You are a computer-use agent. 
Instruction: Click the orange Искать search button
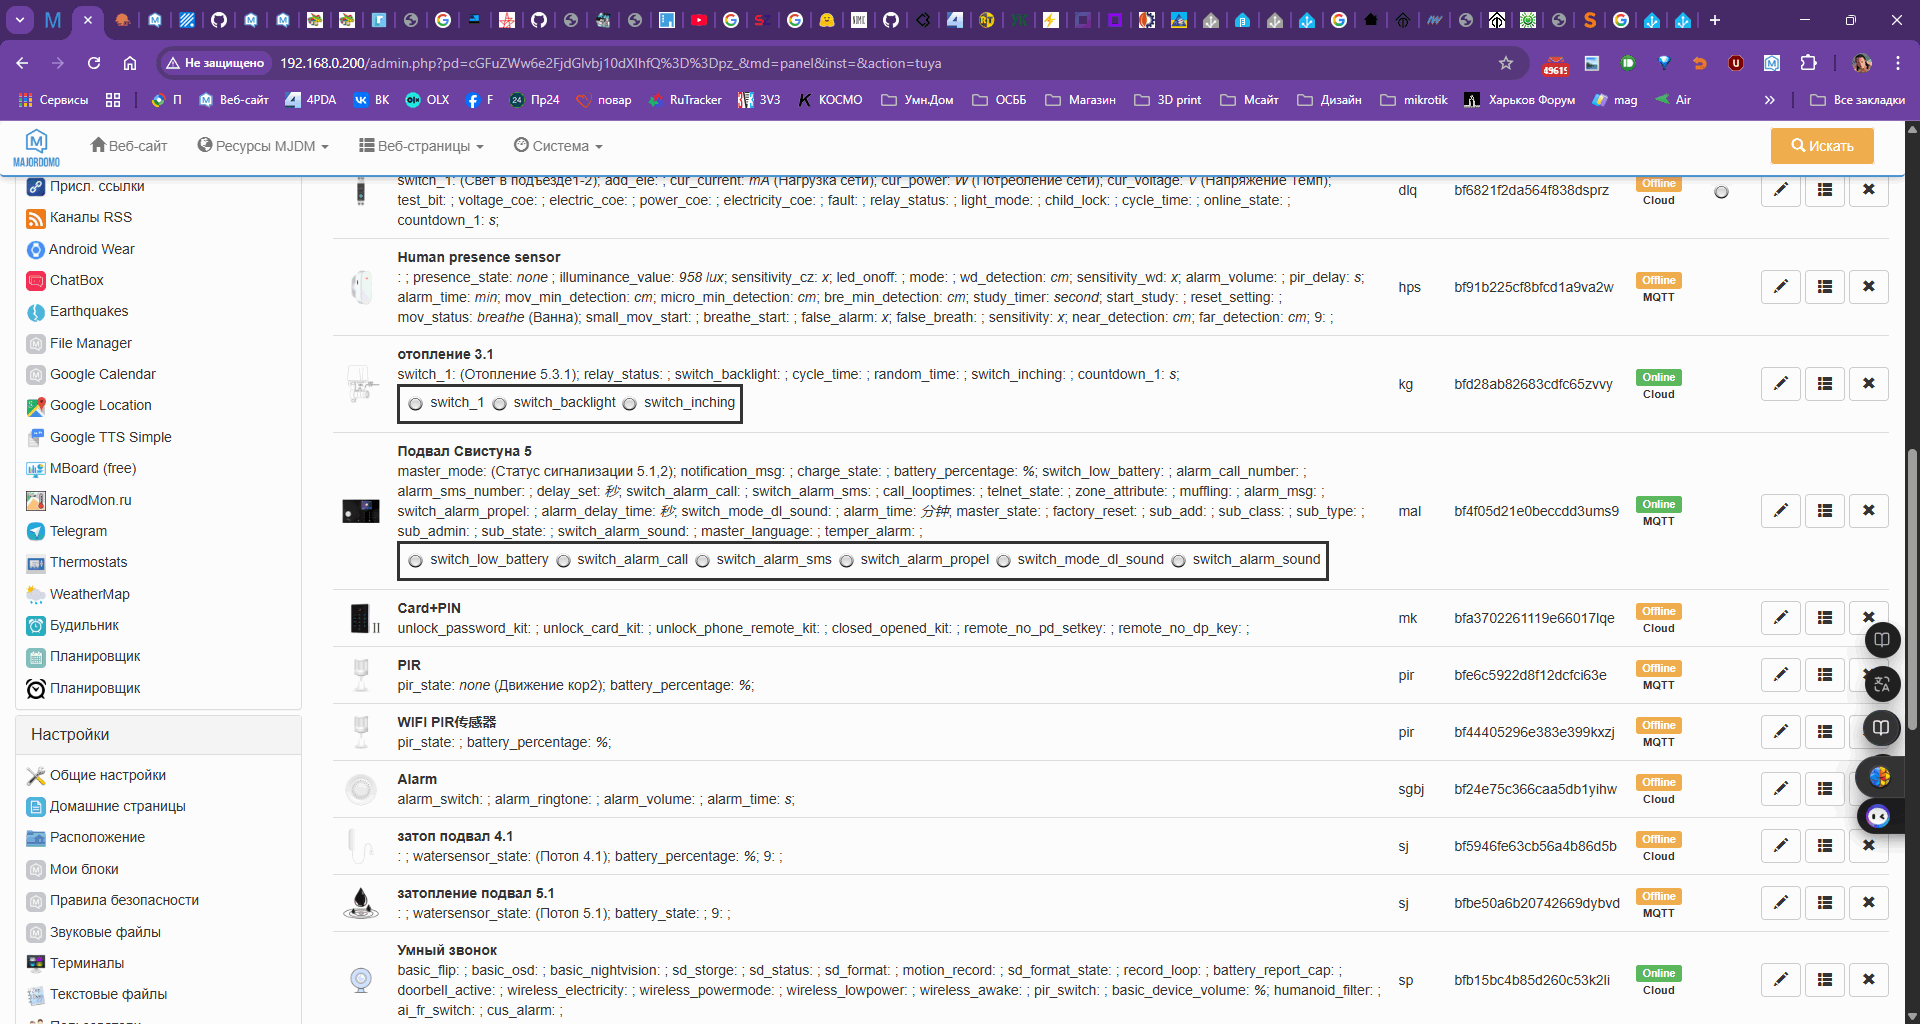(x=1821, y=146)
